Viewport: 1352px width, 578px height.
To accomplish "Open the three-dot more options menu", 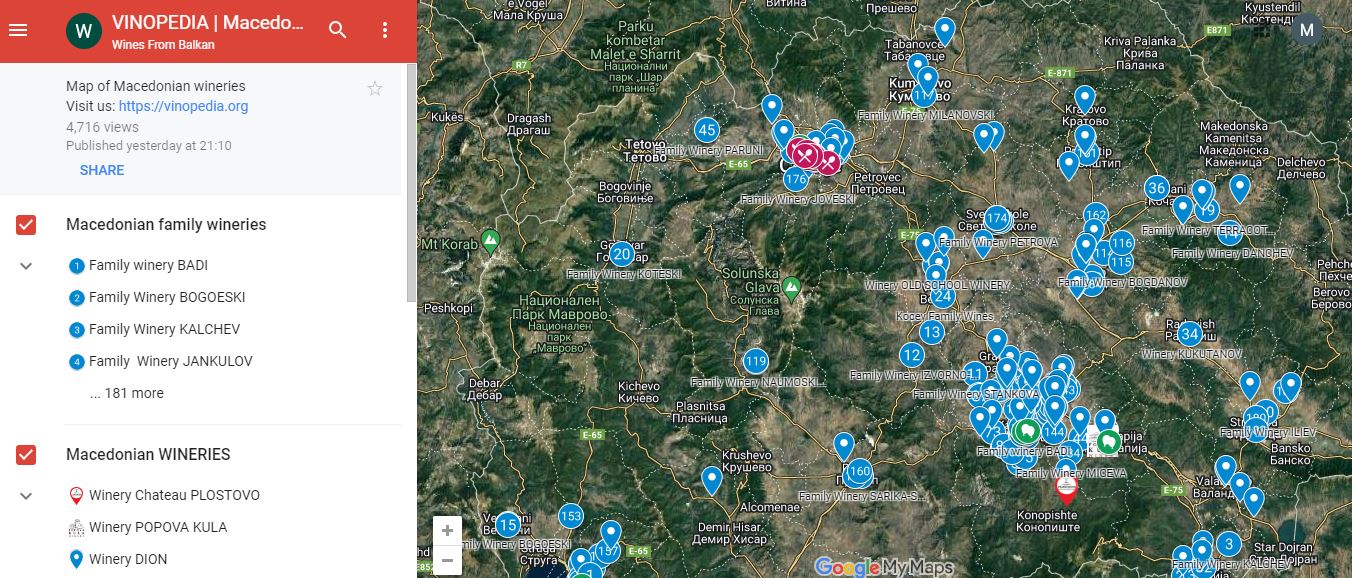I will pos(385,30).
